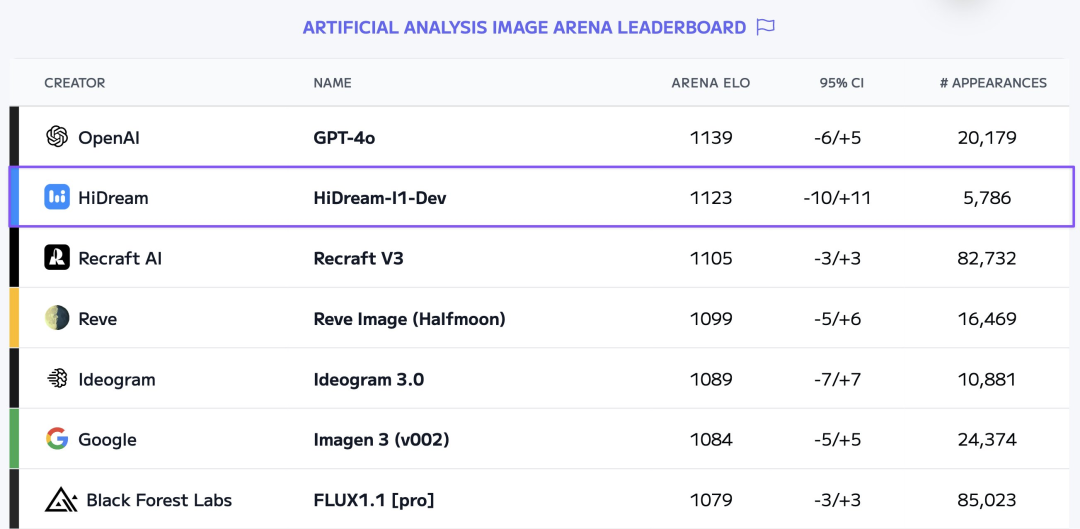Click the Google G logo
Image resolution: width=1080 pixels, height=529 pixels.
pyautogui.click(x=57, y=439)
